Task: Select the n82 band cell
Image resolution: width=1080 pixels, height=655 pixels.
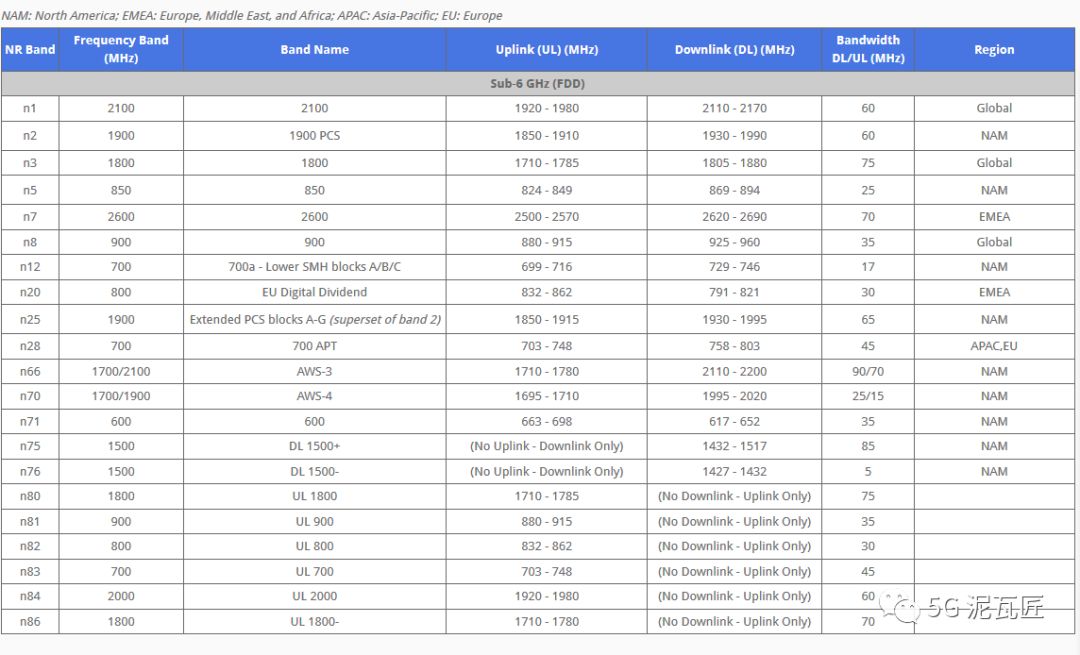Action: [x=30, y=546]
